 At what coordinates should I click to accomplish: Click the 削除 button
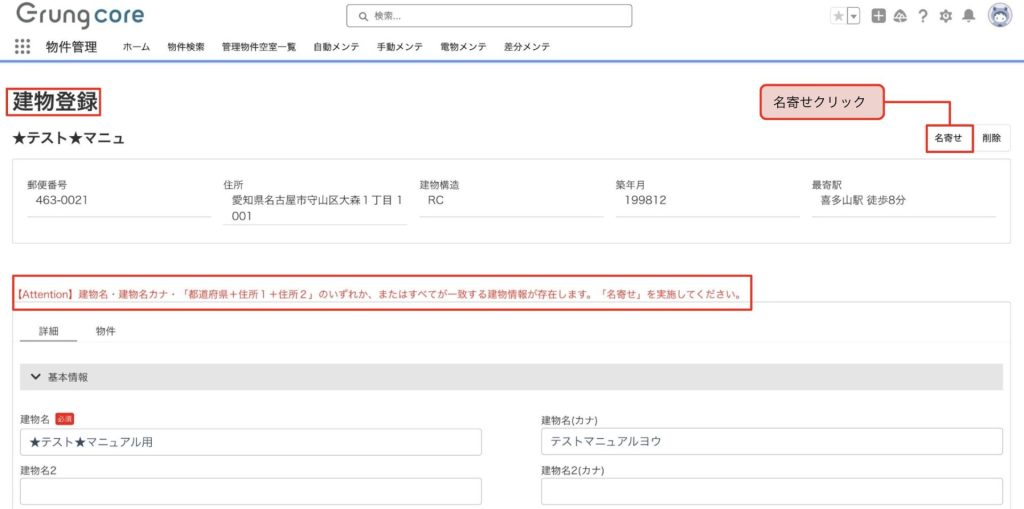click(x=991, y=139)
